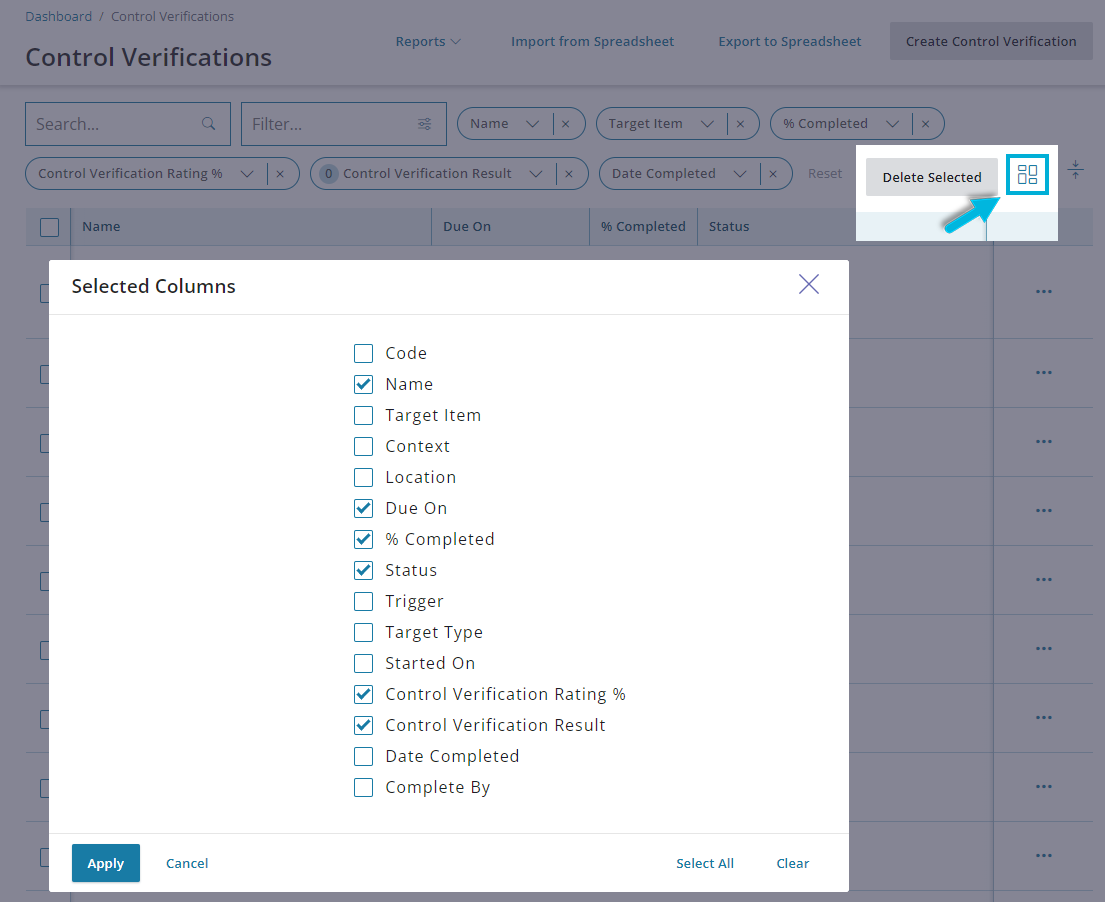Expand the Date Completed filter dropdown

pyautogui.click(x=740, y=174)
